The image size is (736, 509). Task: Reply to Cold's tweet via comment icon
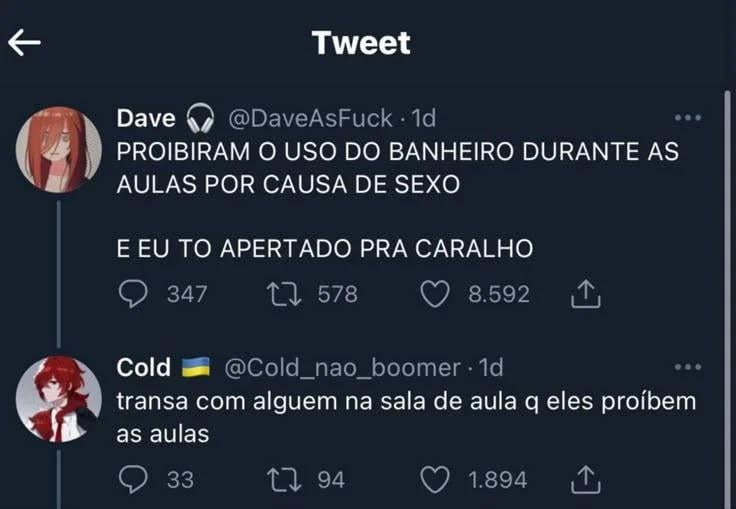(133, 479)
